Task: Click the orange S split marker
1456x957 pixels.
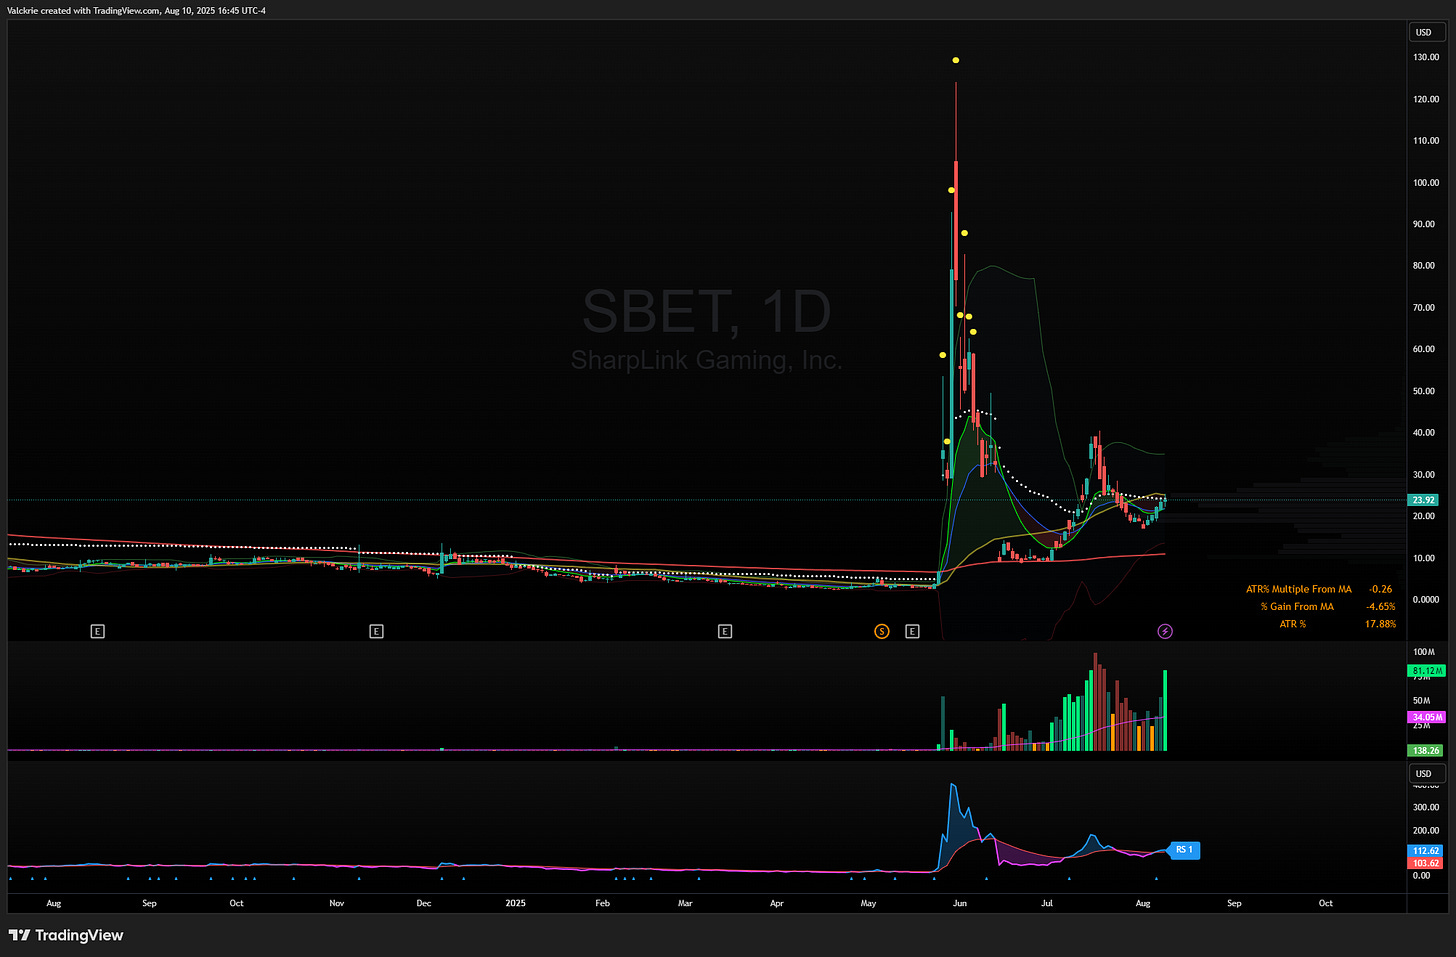Action: 882,631
